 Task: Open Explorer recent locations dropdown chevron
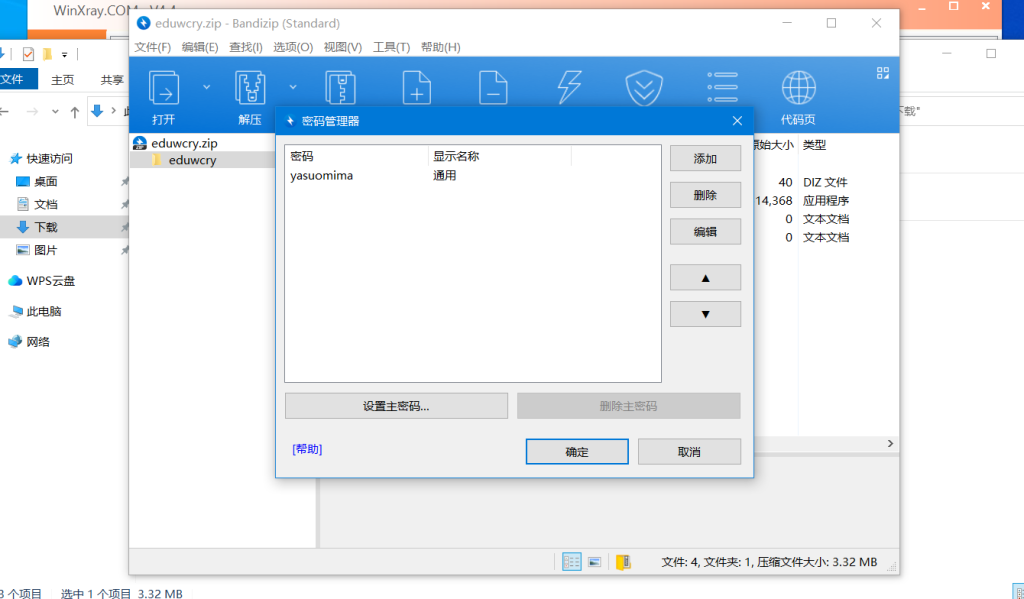coord(56,112)
